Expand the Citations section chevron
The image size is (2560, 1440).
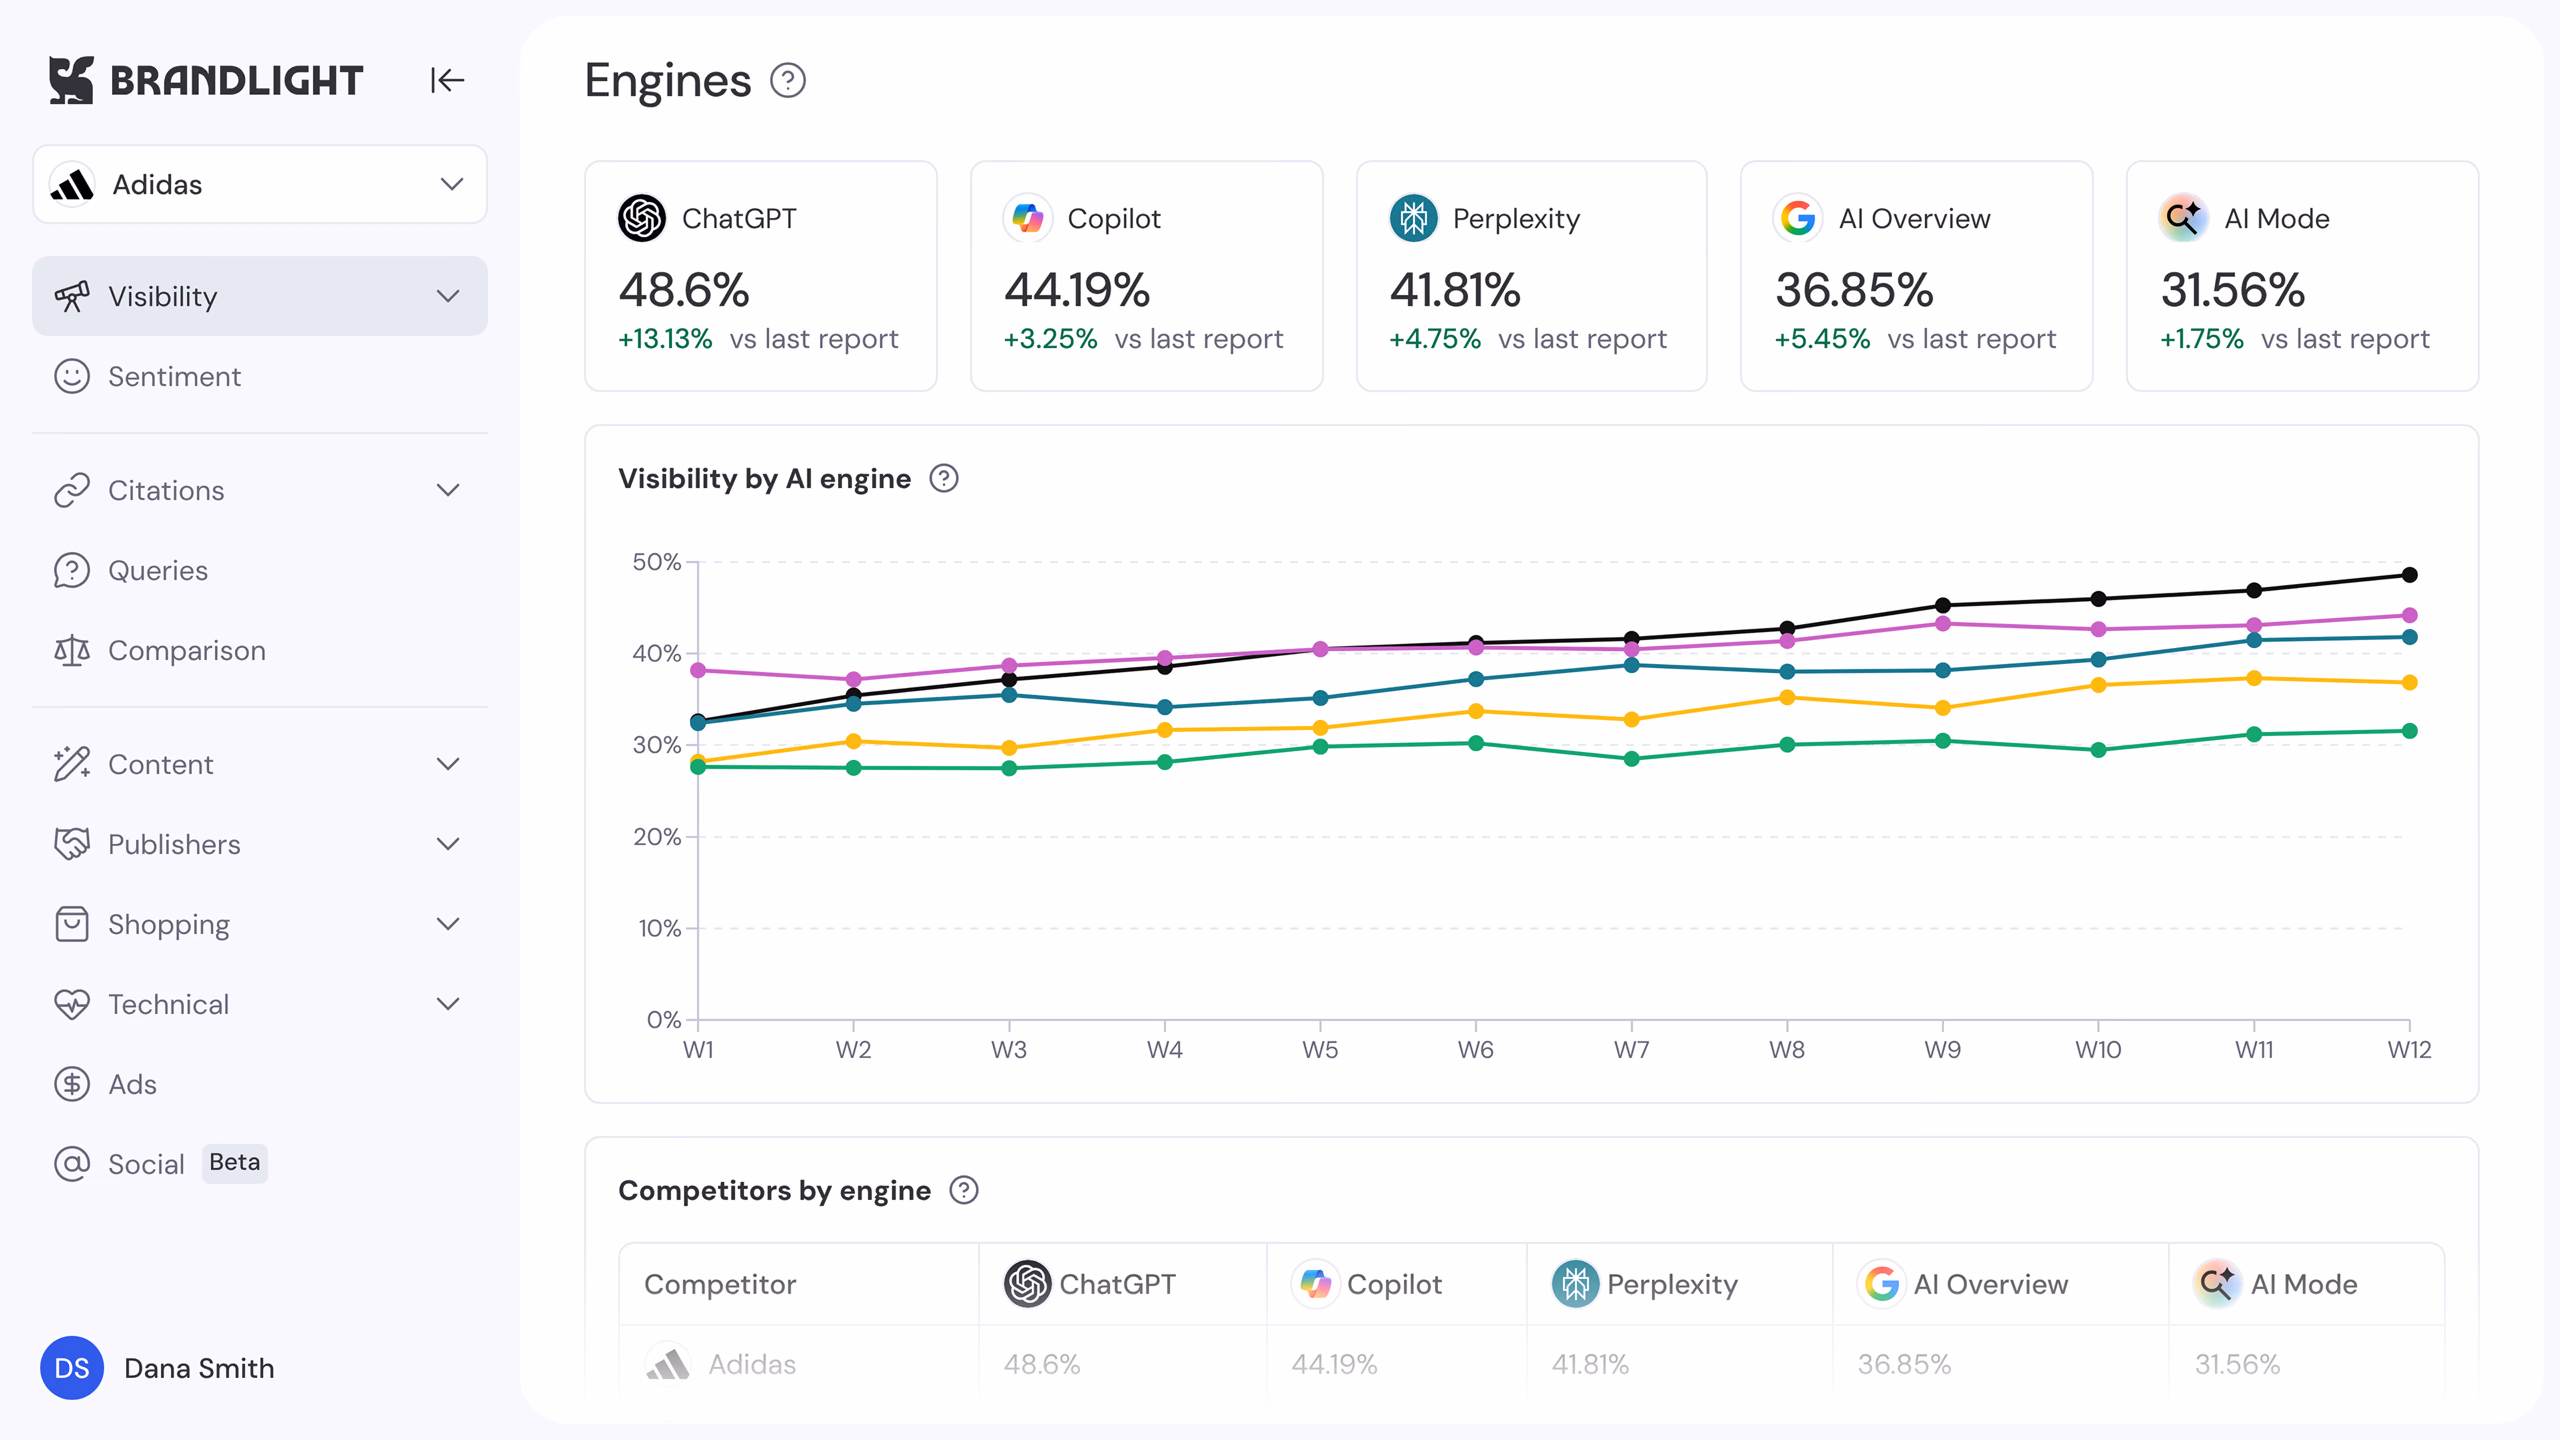pyautogui.click(x=448, y=490)
